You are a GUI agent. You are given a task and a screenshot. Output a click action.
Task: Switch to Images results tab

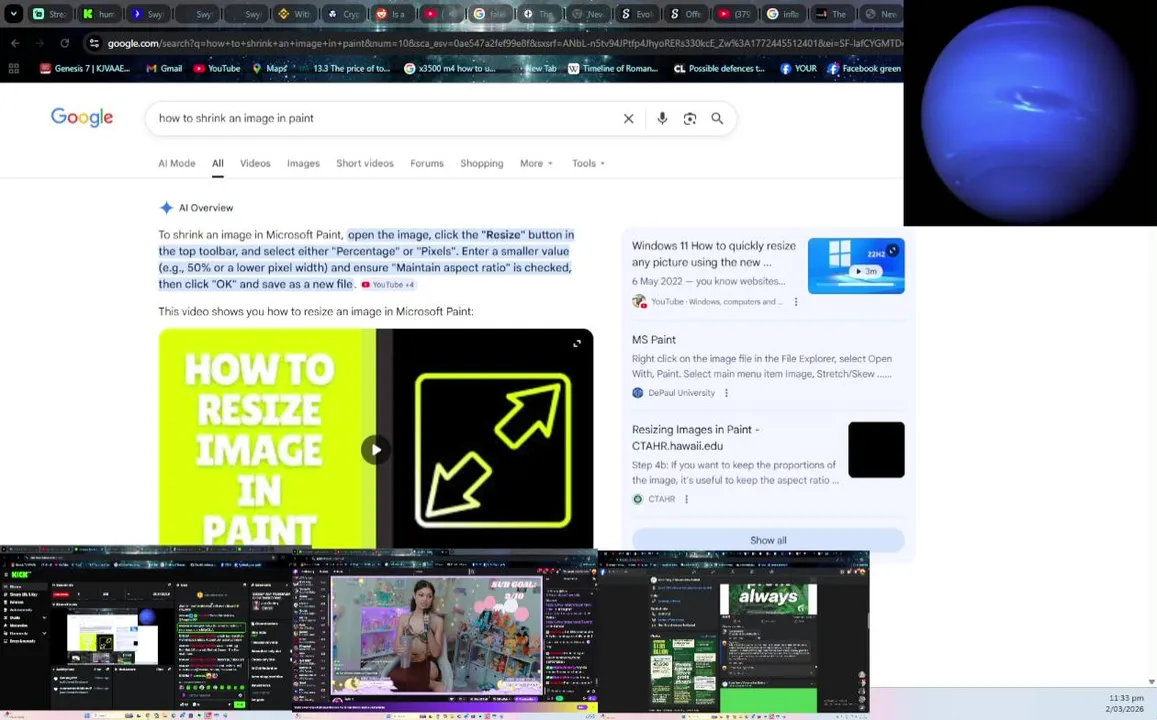[x=303, y=163]
